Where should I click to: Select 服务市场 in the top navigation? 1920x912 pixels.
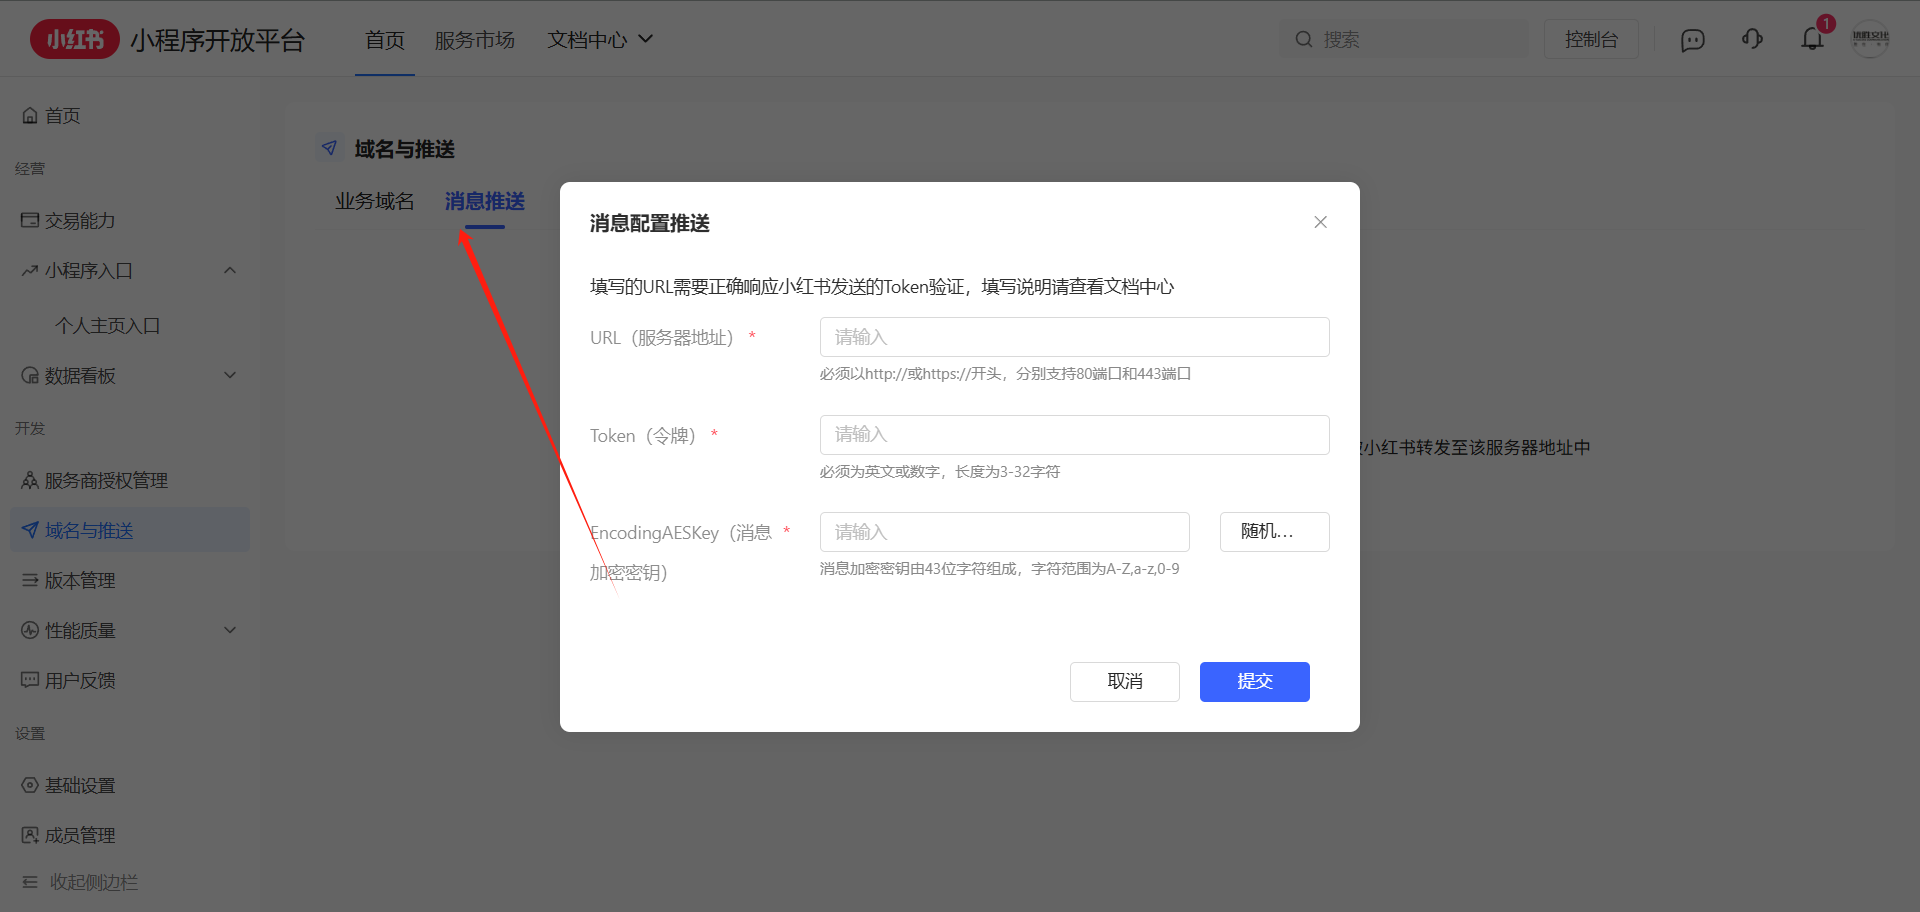(x=474, y=39)
